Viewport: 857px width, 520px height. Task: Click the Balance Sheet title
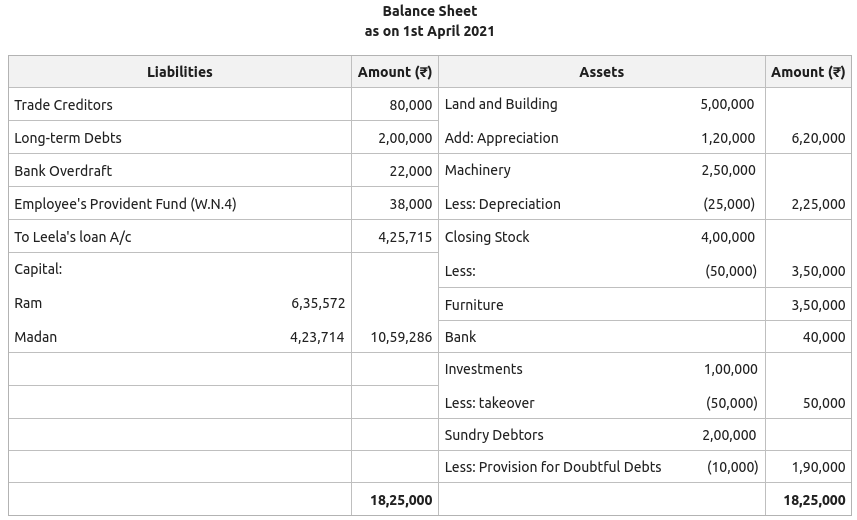(429, 11)
